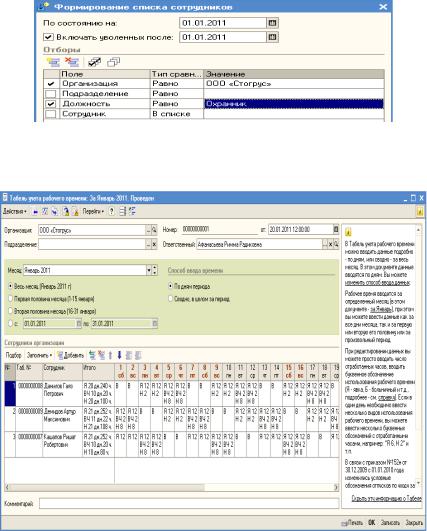The image size is (427, 531).
Task: Toggle the Организация filter checkbox
Action: tap(51, 84)
